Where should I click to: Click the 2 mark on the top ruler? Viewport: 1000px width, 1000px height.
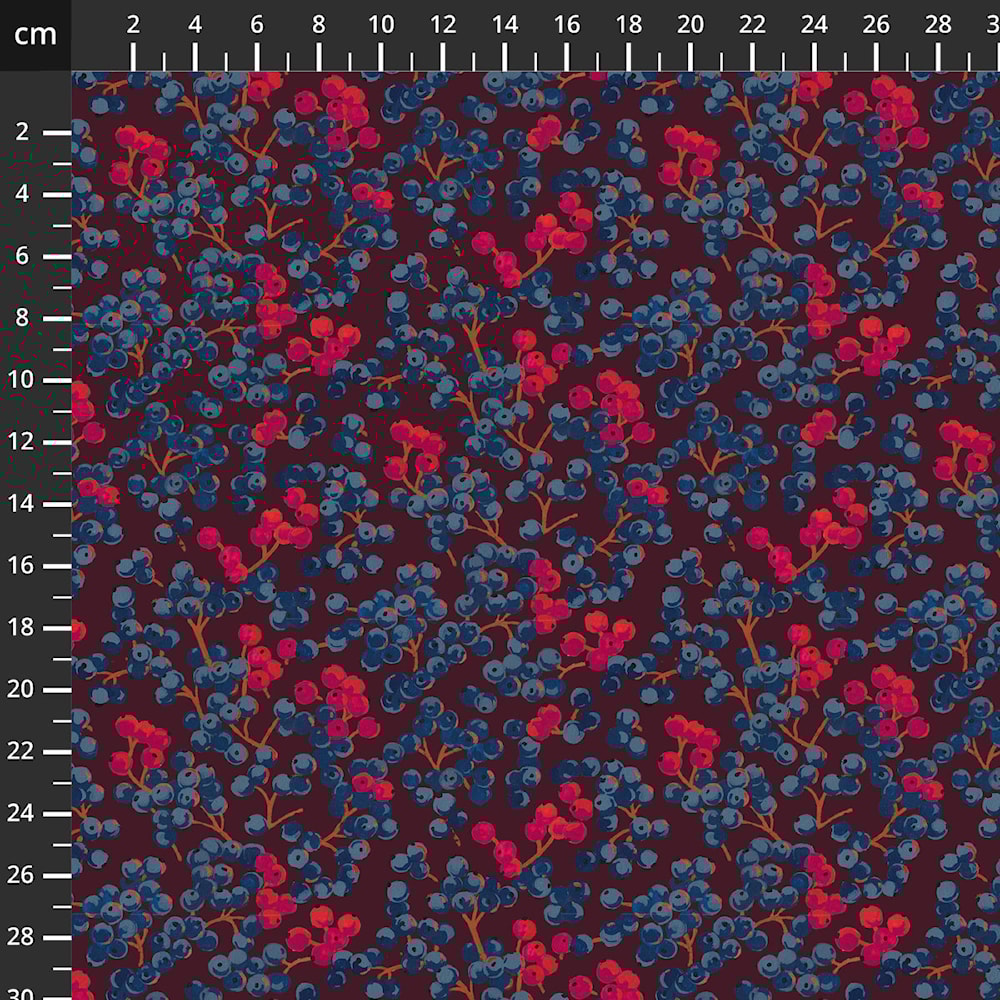133,27
